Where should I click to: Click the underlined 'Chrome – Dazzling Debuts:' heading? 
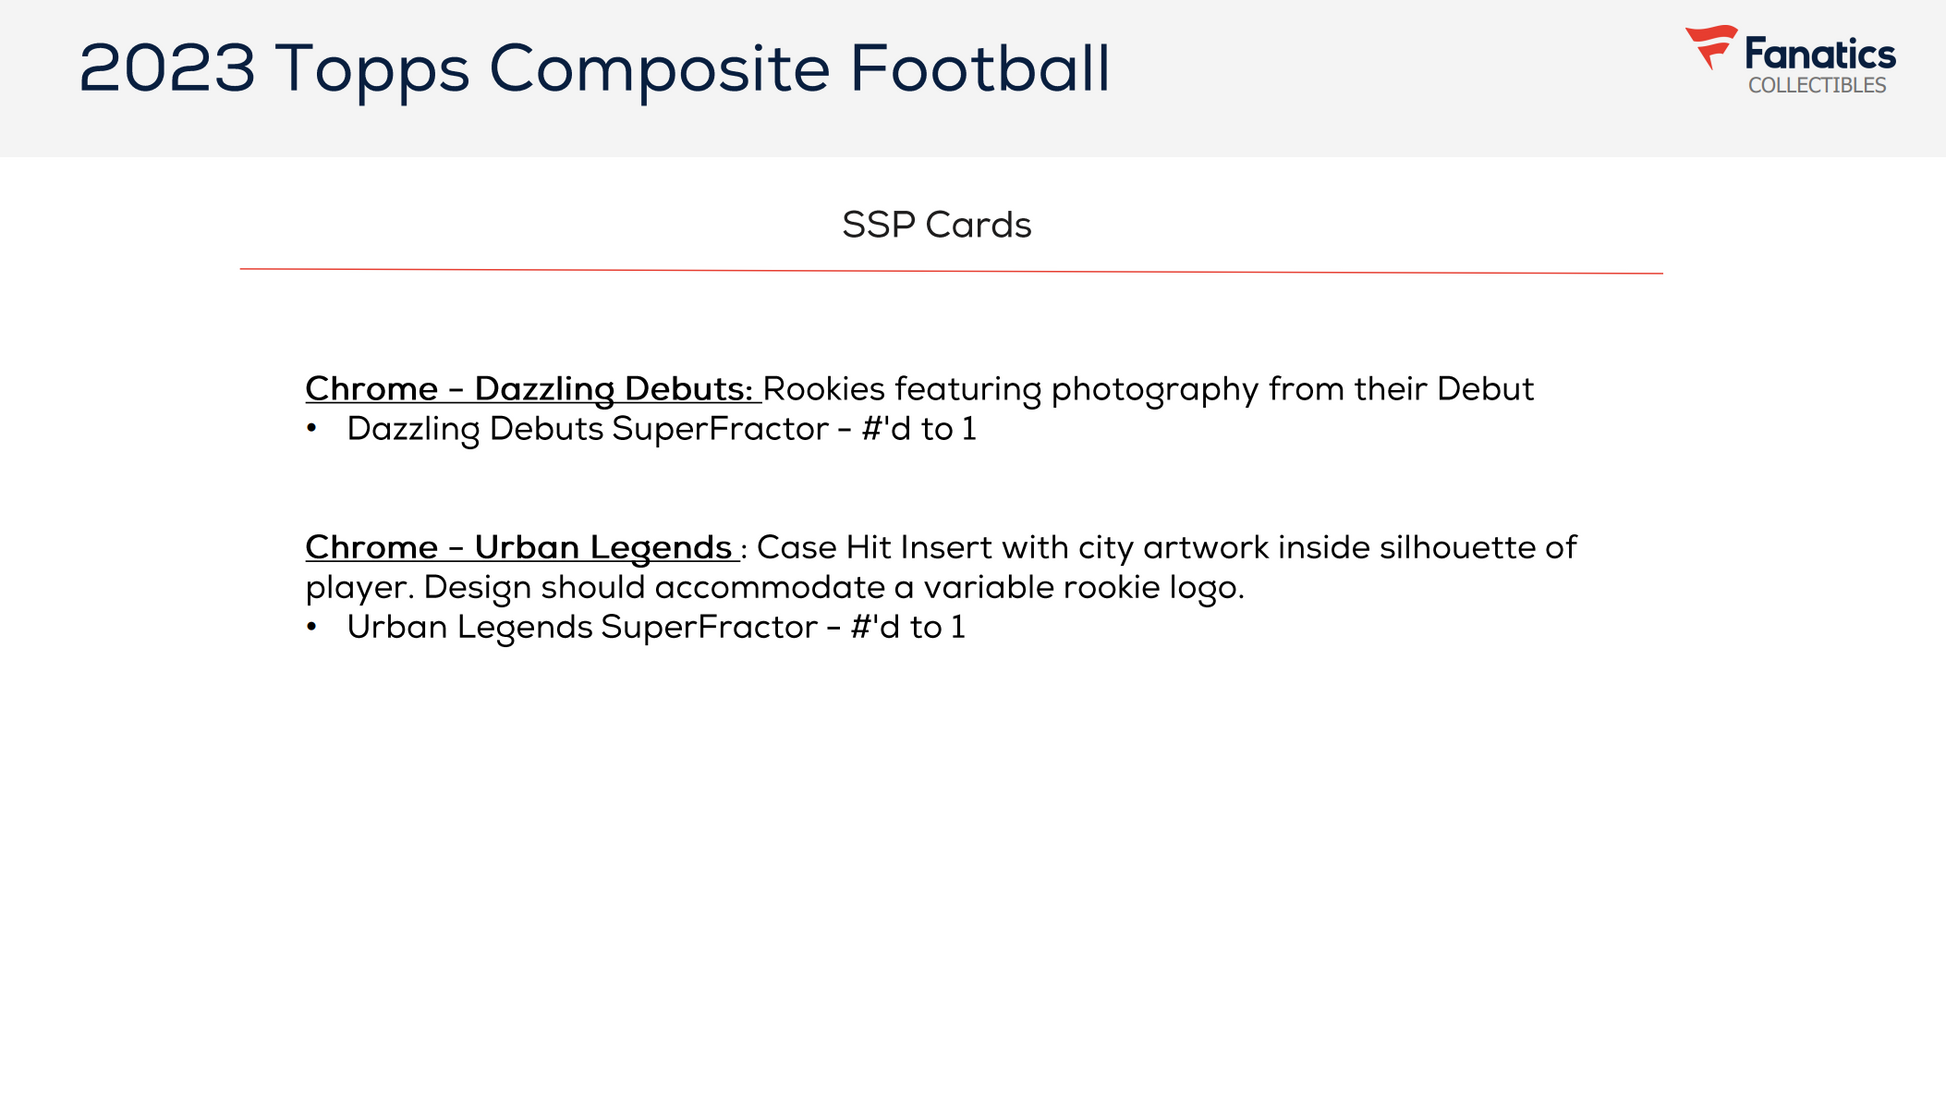pyautogui.click(x=529, y=388)
